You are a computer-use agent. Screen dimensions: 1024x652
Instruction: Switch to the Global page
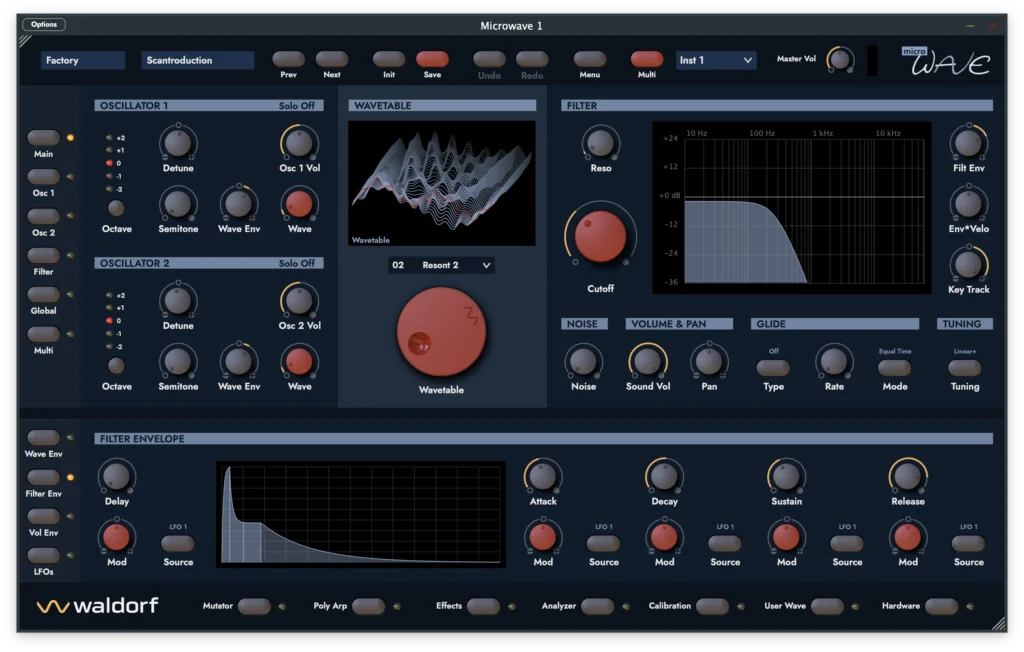coord(43,294)
